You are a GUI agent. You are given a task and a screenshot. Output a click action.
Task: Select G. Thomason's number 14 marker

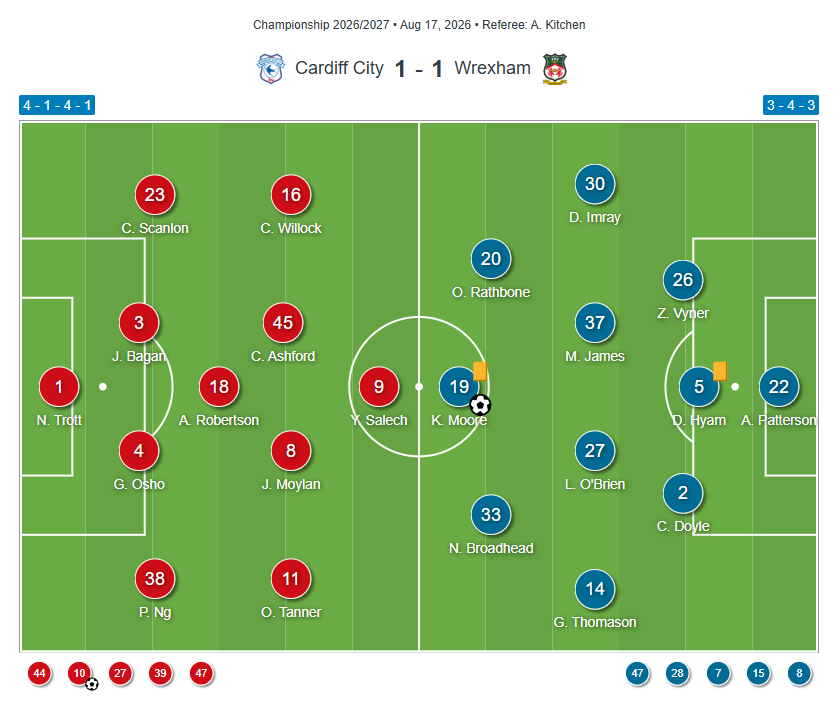tap(595, 589)
